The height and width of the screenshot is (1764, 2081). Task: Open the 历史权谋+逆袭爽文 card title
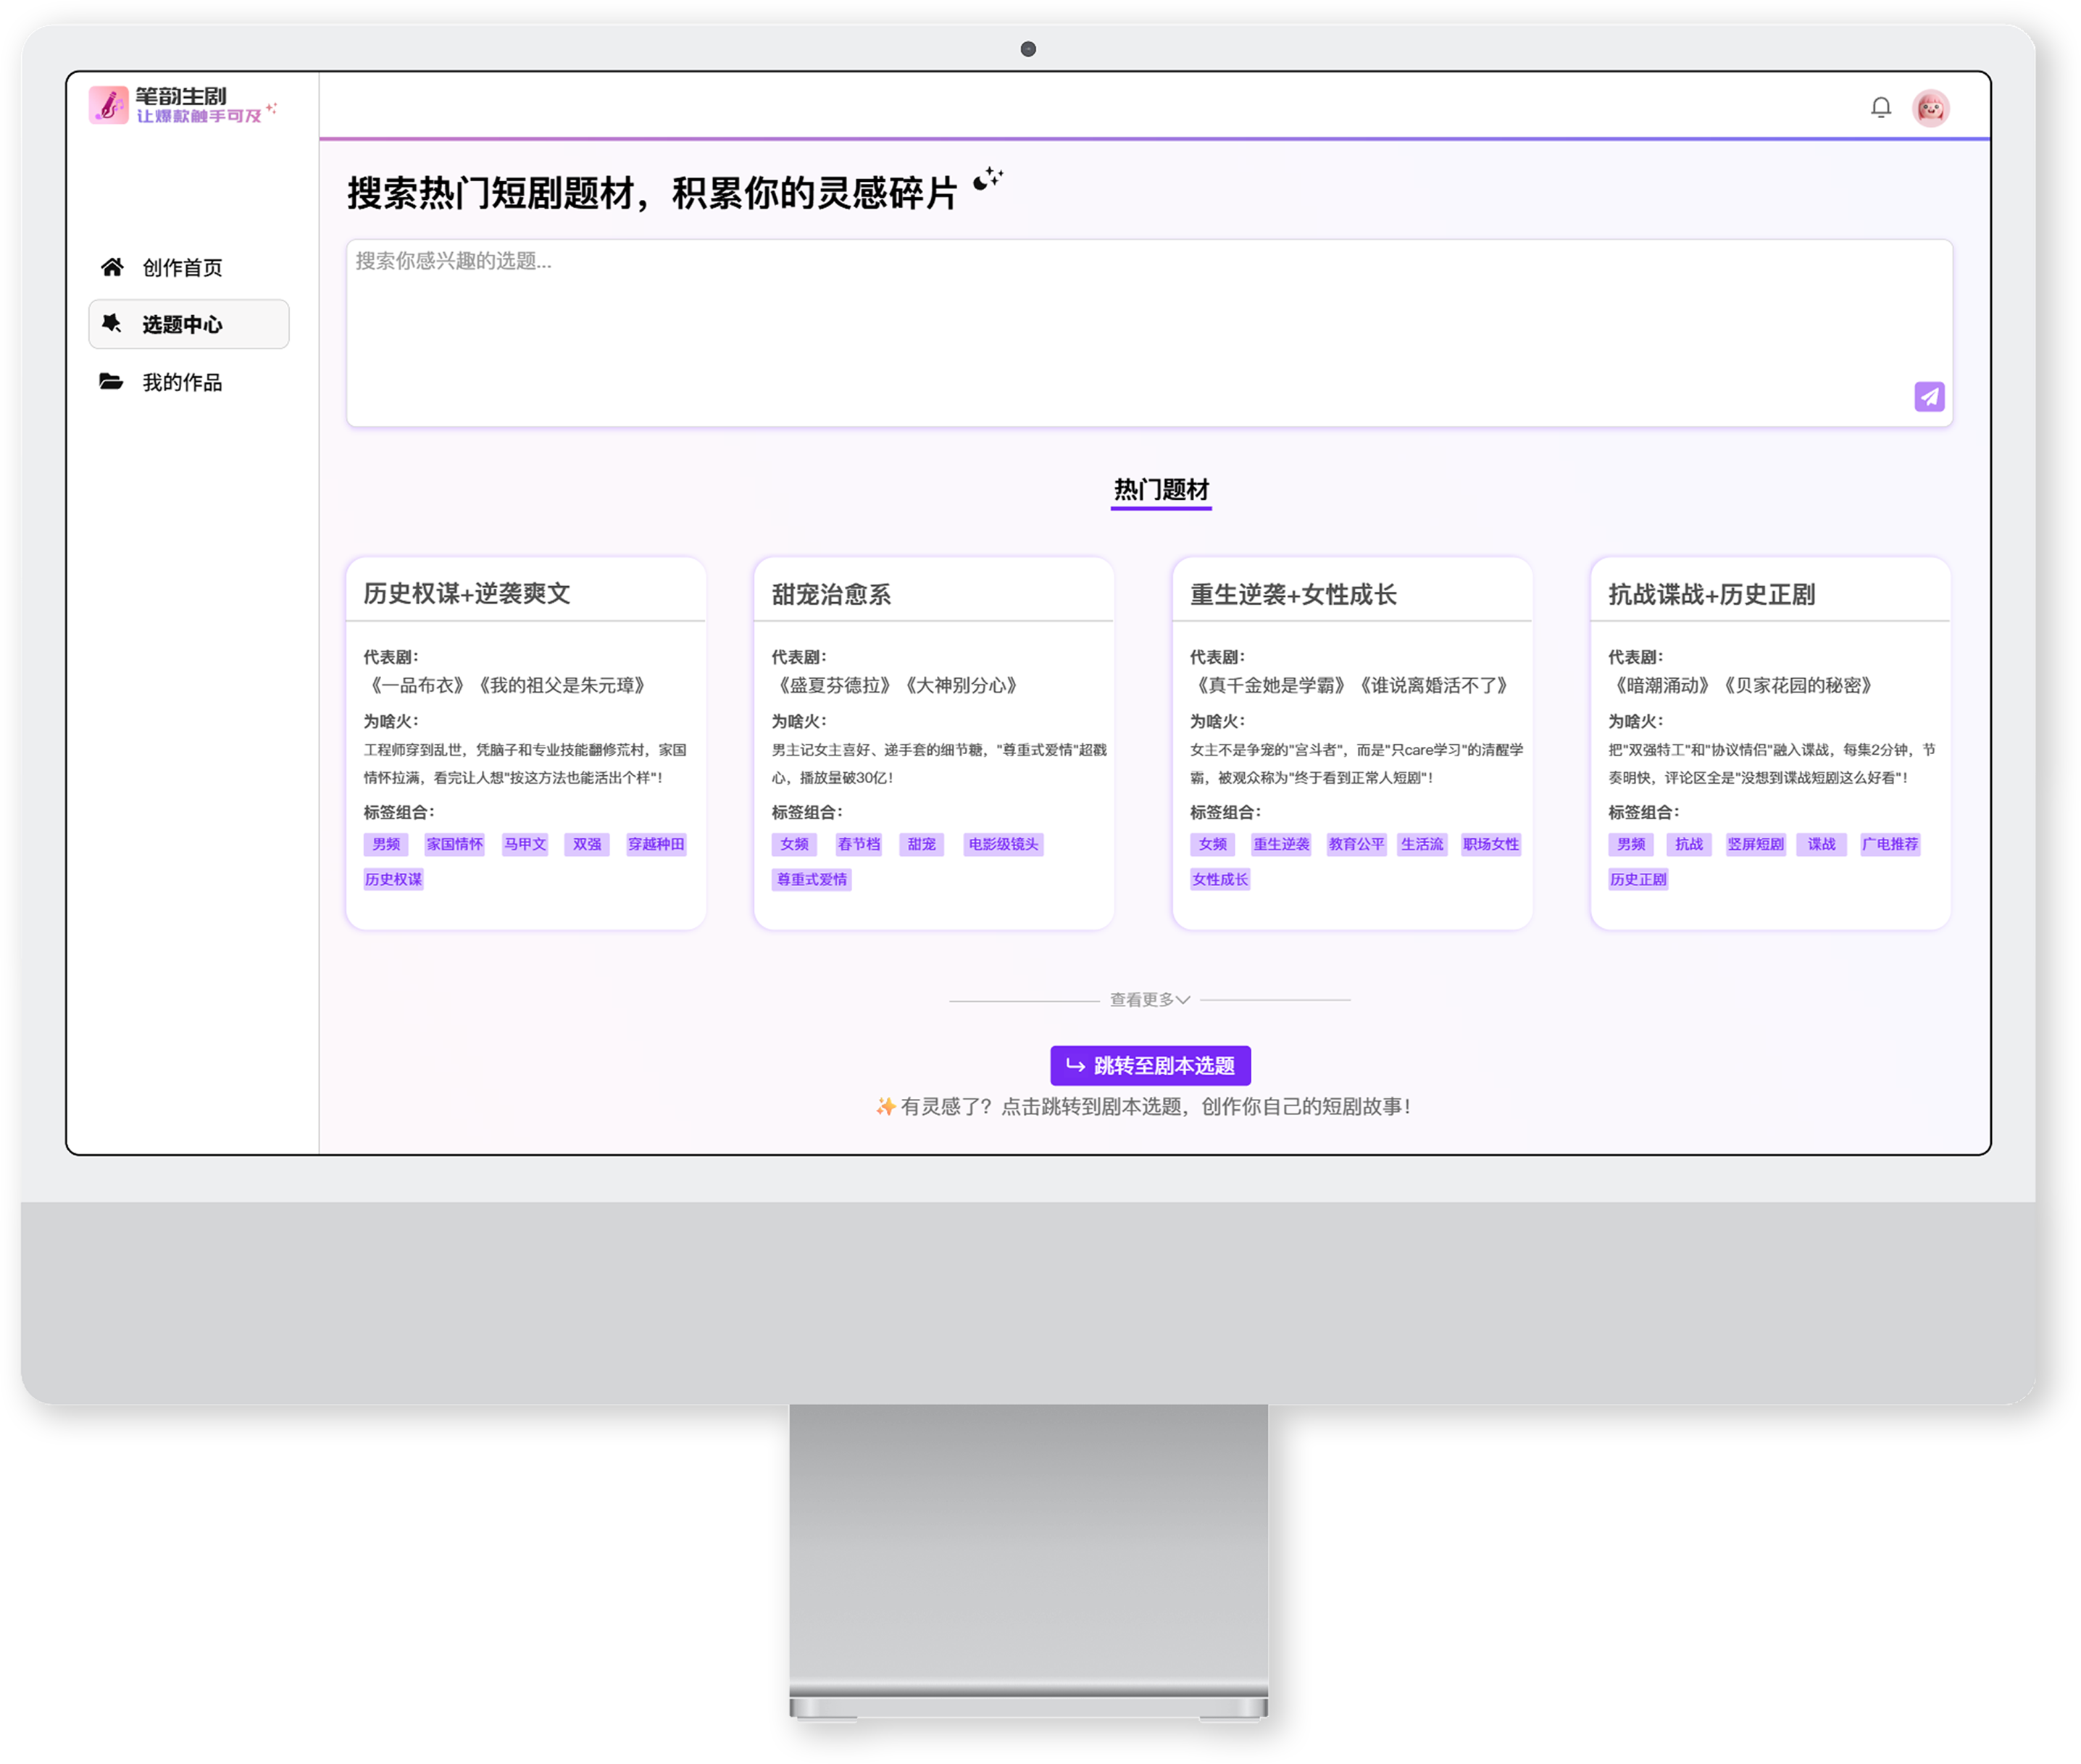click(x=467, y=593)
